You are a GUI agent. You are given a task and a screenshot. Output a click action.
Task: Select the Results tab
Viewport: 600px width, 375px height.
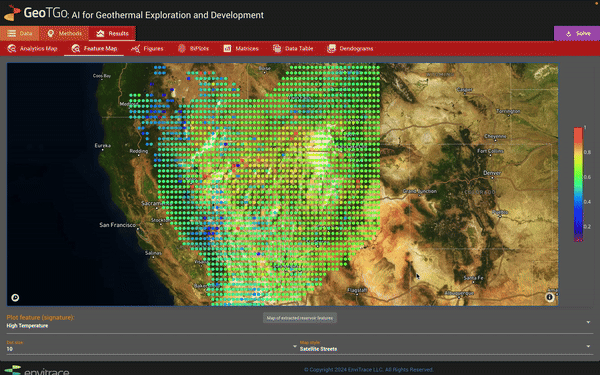pos(112,33)
